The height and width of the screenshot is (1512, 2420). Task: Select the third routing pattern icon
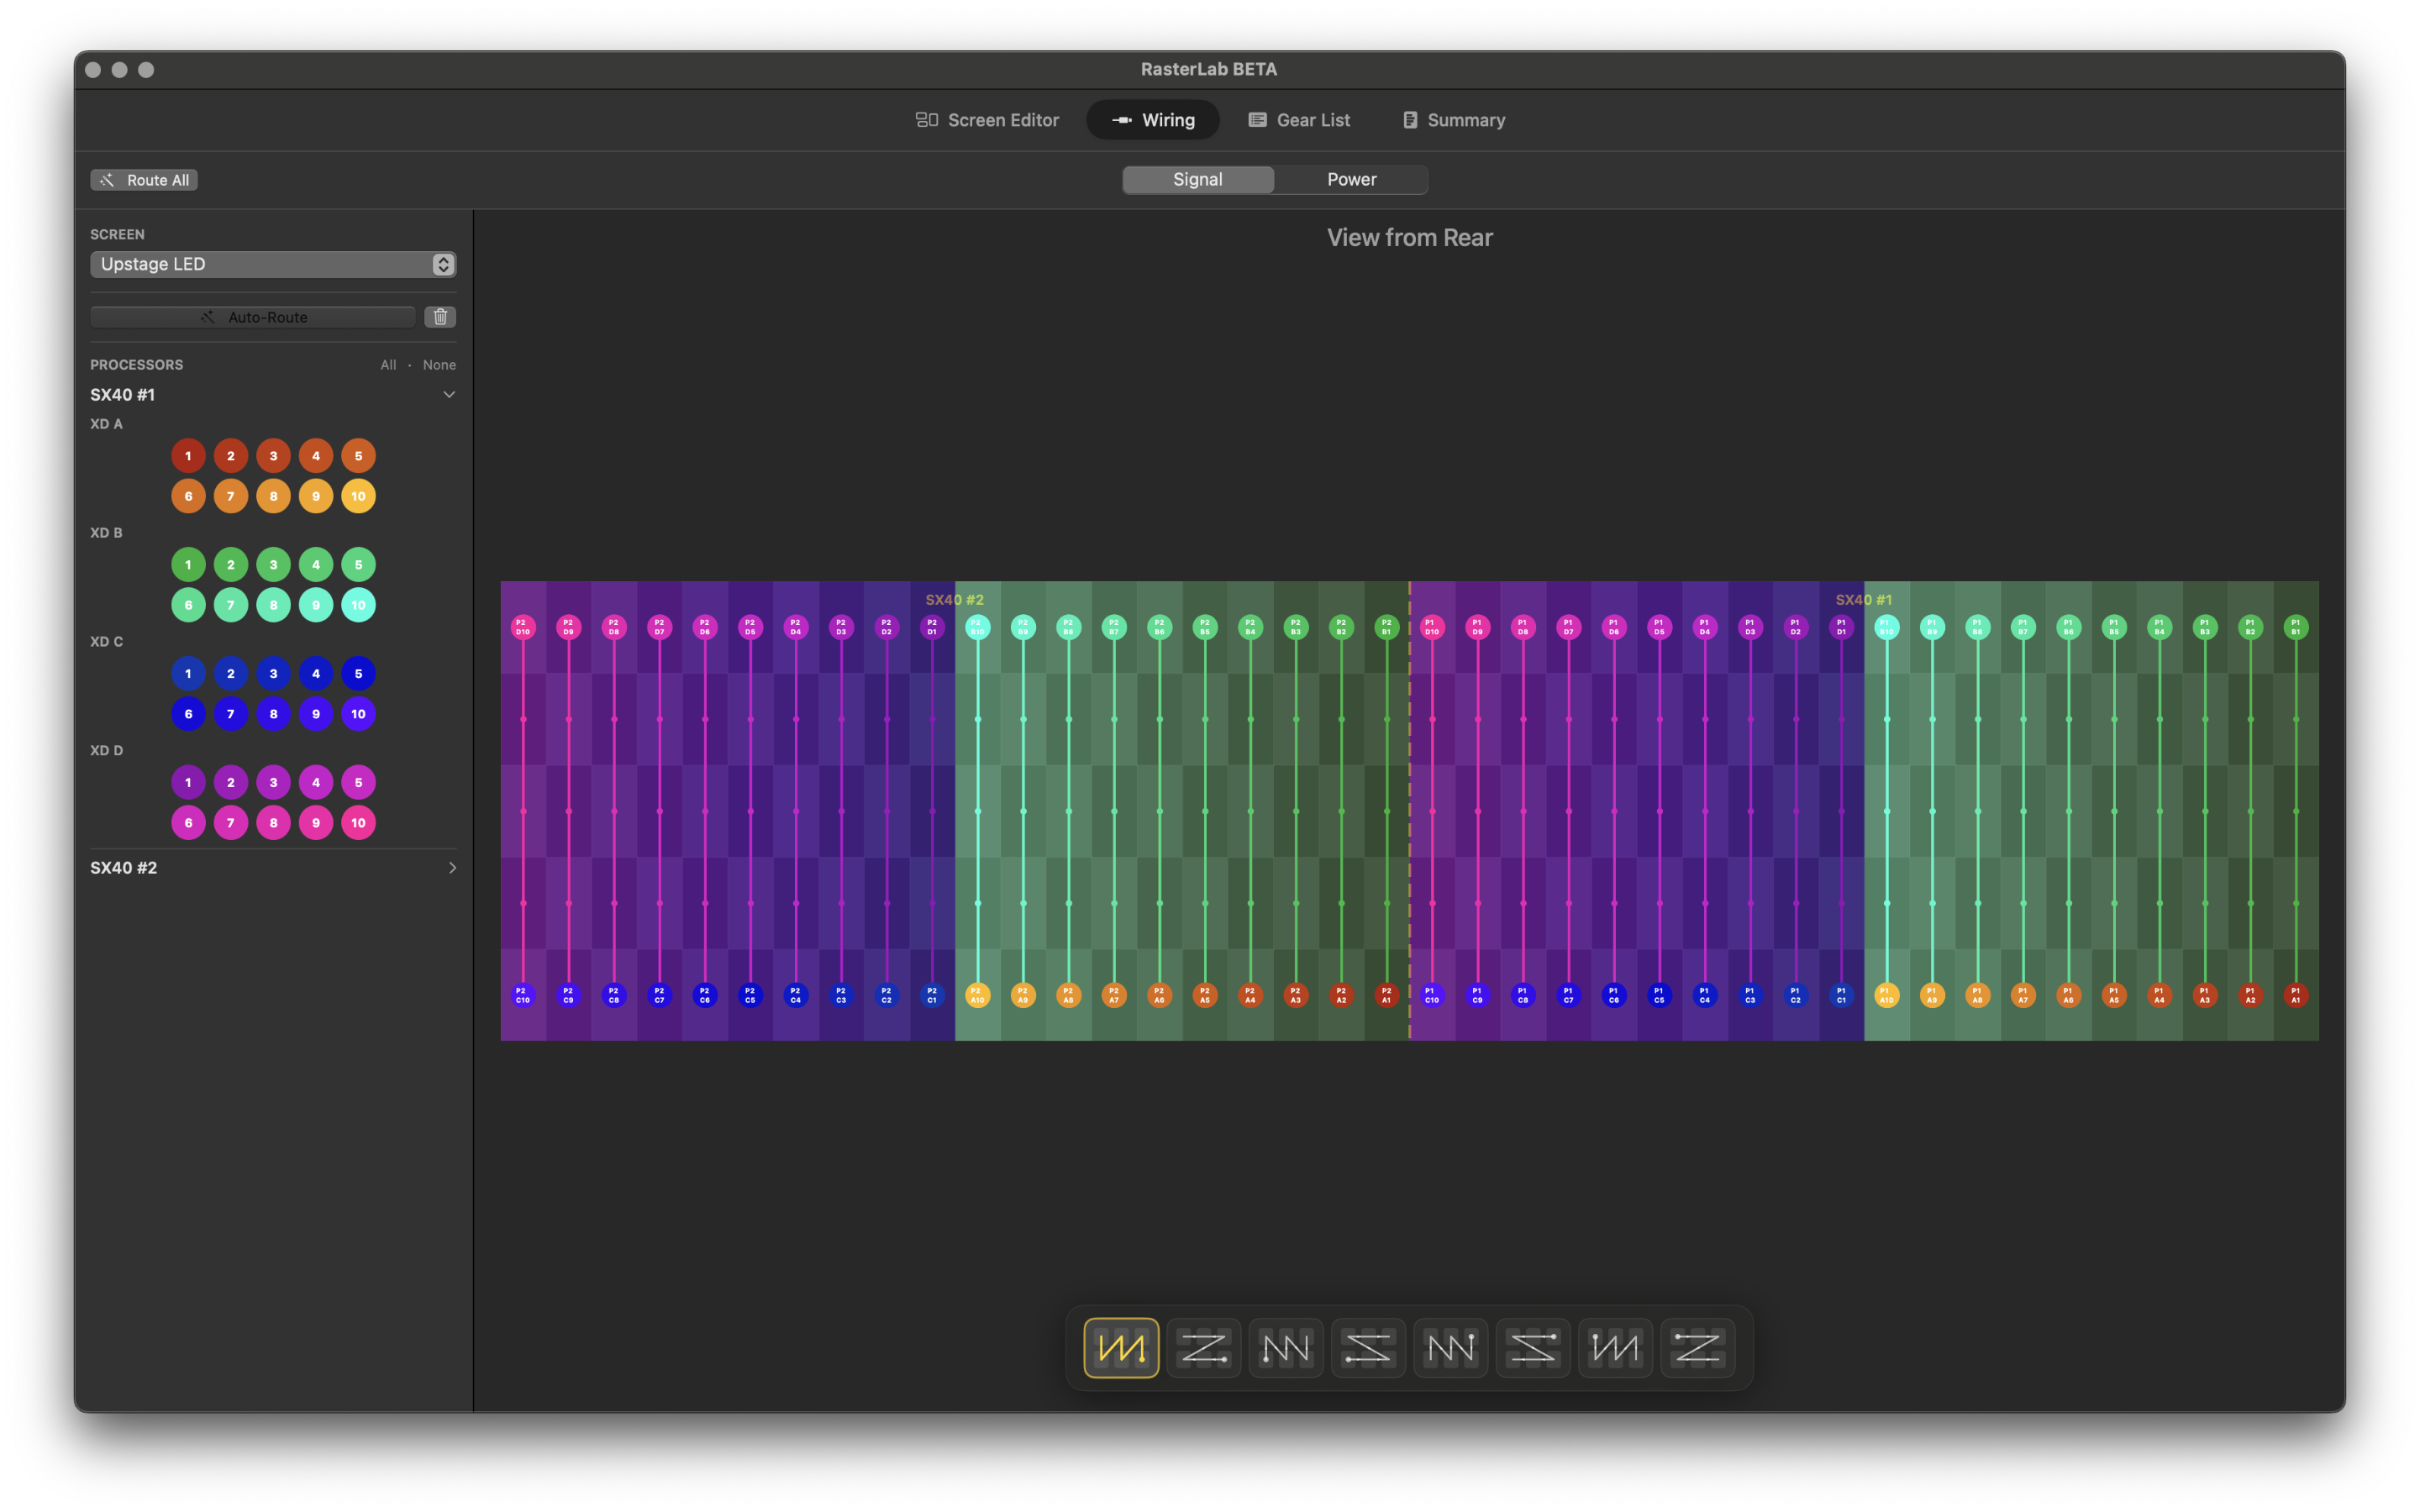click(x=1286, y=1347)
